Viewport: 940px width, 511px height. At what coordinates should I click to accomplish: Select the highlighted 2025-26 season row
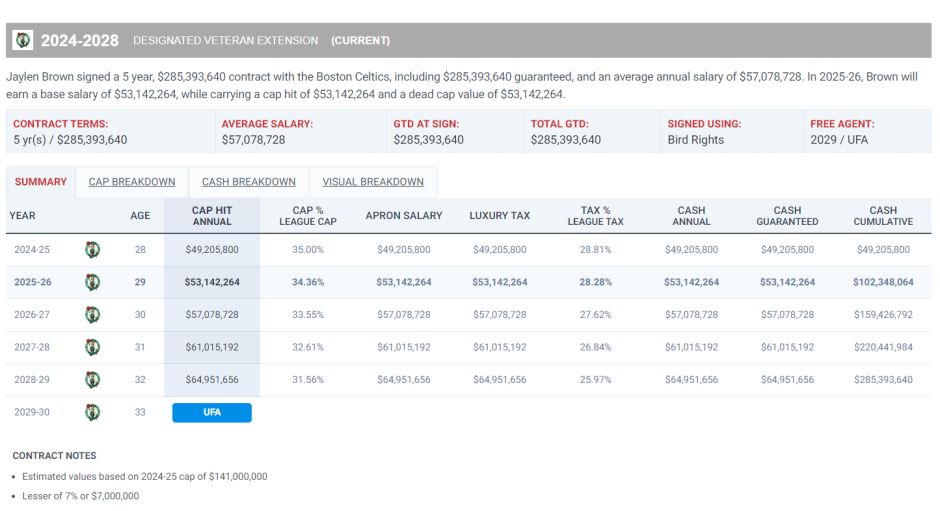pos(469,282)
